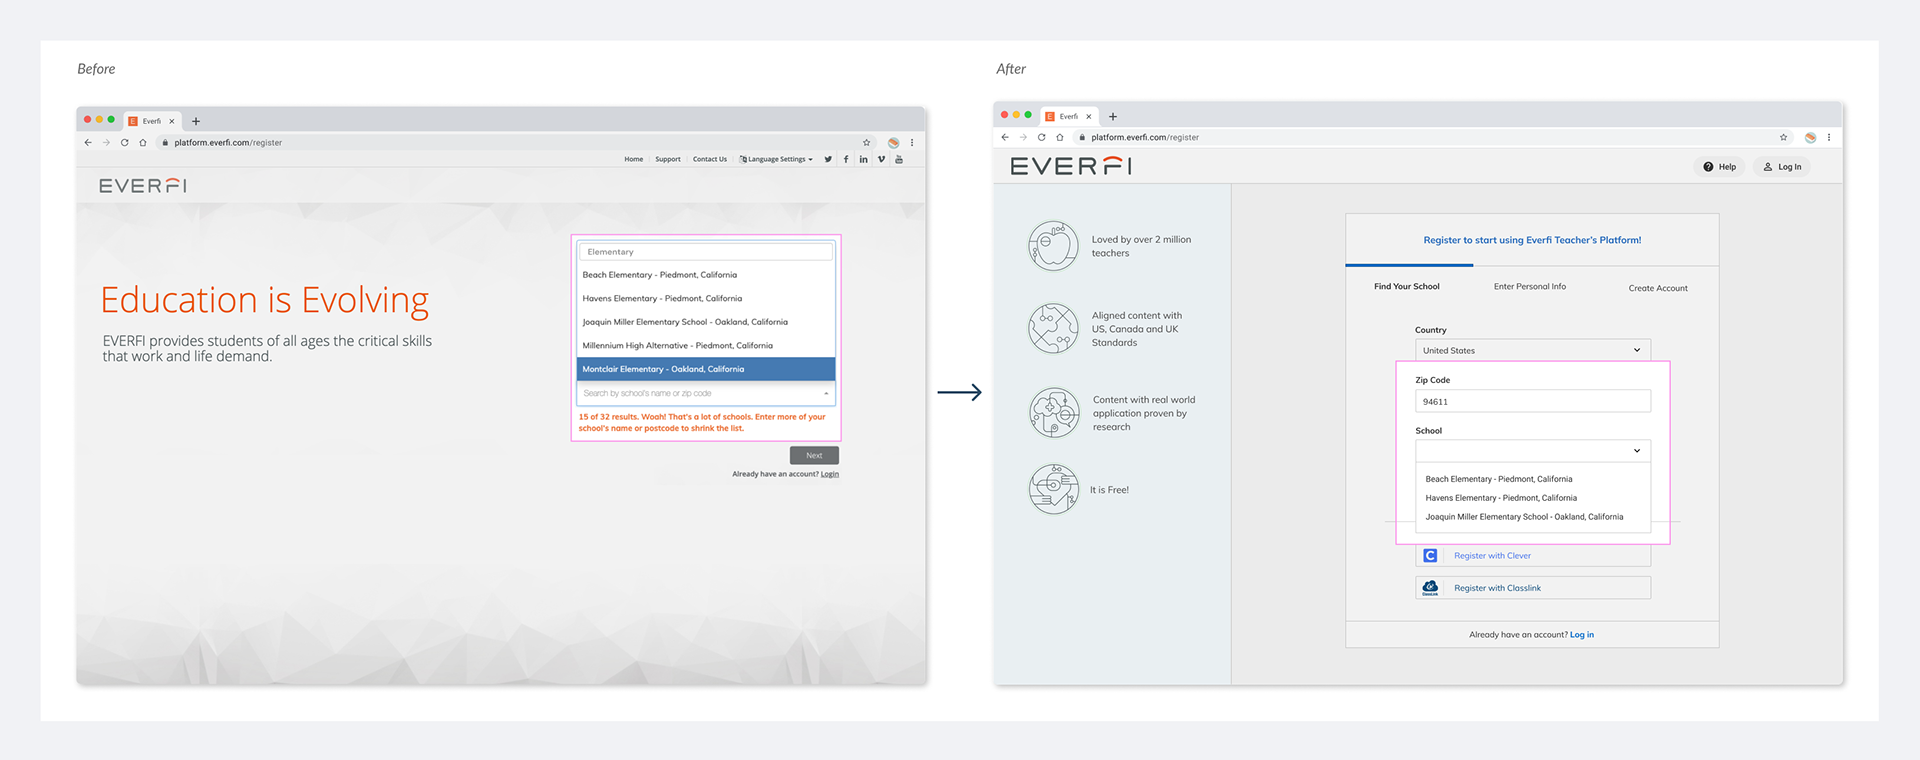
Task: Click apple icon beside 'Loved by over 2 million'
Action: (x=1054, y=246)
